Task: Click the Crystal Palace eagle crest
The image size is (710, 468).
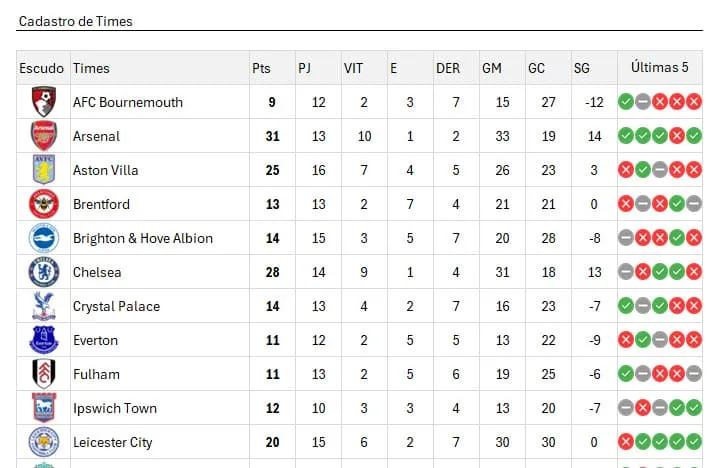Action: 43,306
